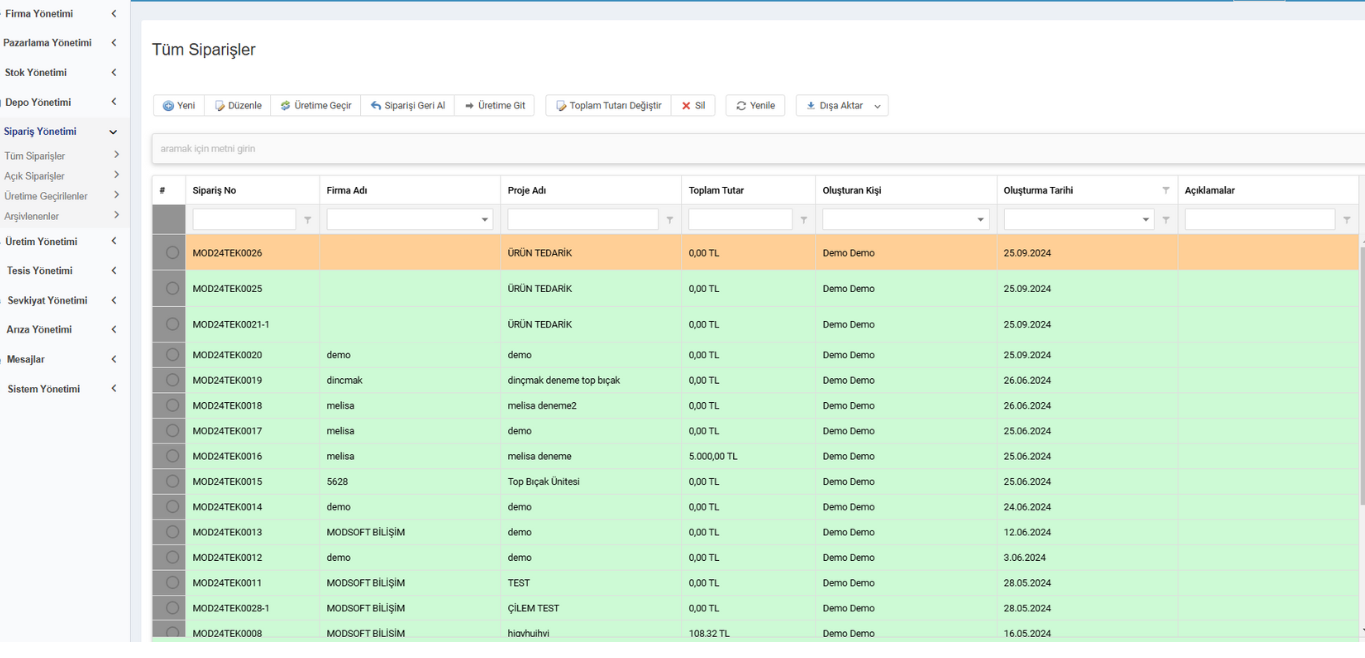This screenshot has width=1365, height=658.
Task: Open the Proje Adı column filter icon
Action: (670, 220)
